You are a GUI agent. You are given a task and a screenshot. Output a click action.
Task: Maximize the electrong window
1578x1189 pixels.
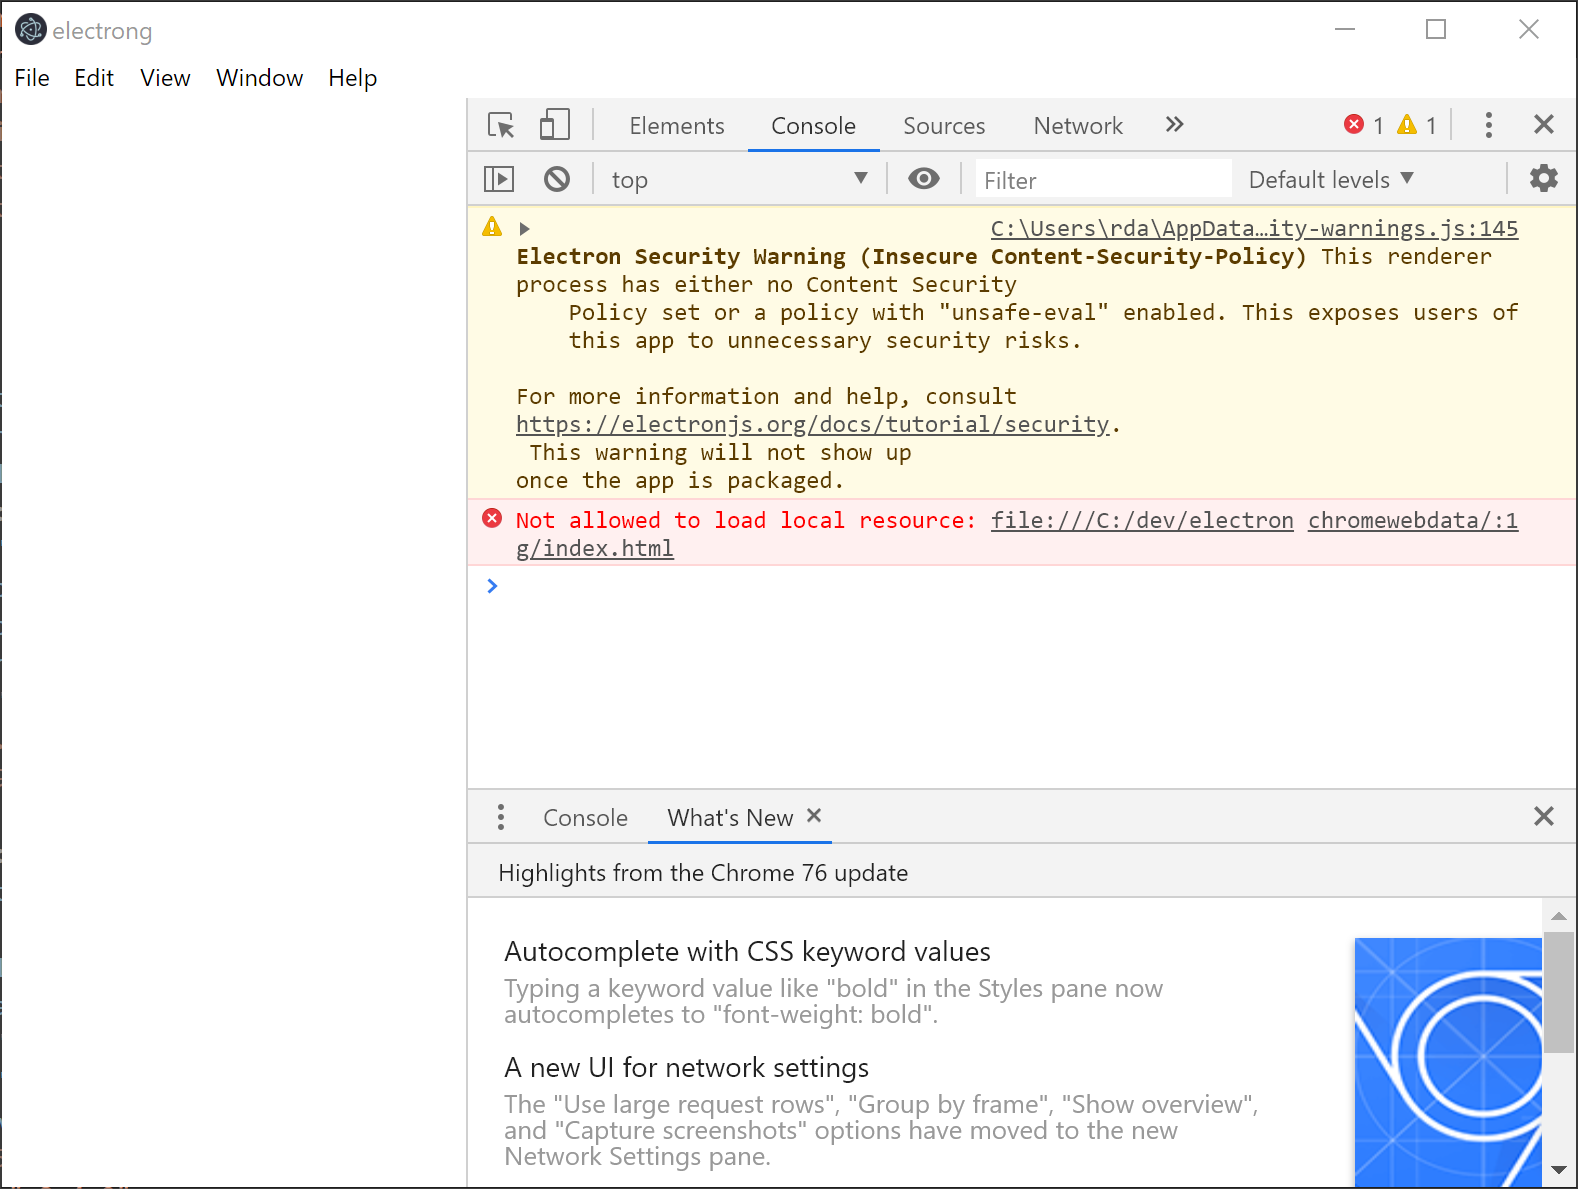point(1436,29)
